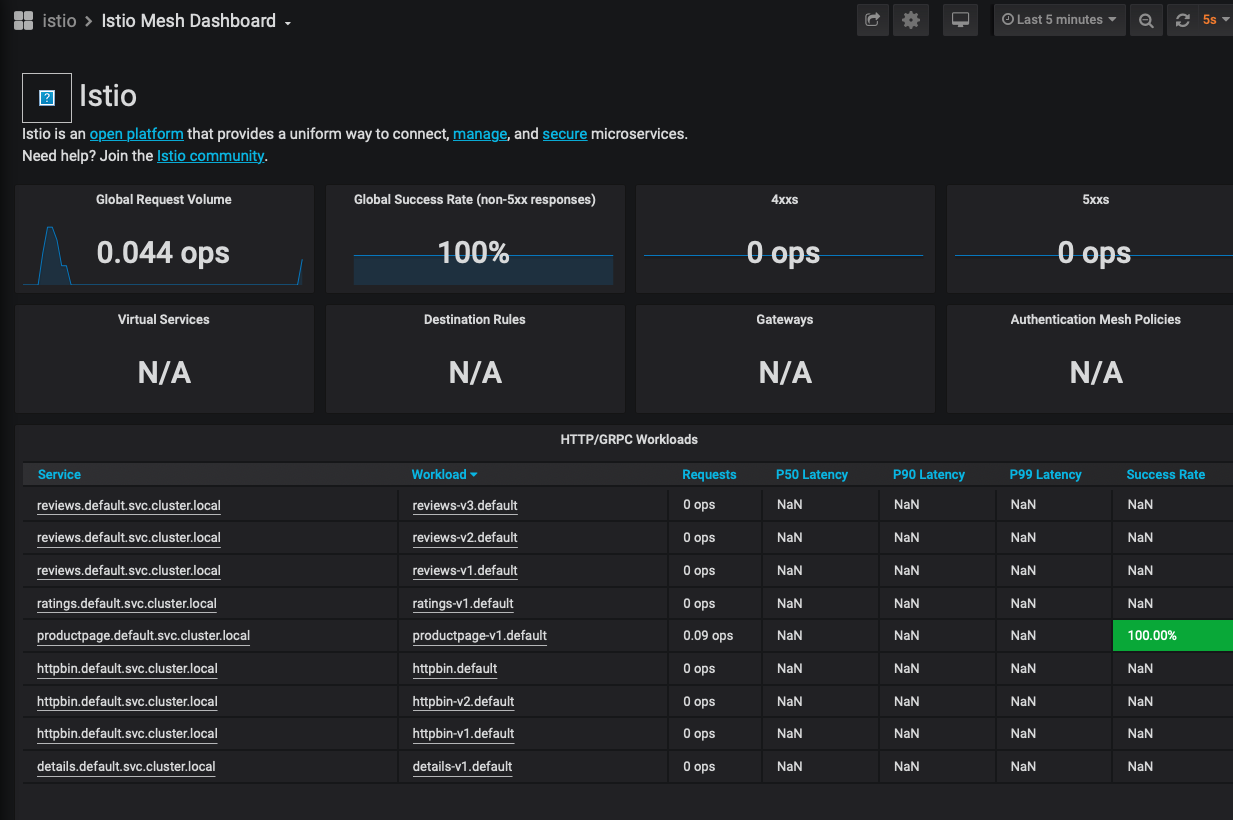Open service link in reviews-v3.default row
The image size is (1233, 820).
(129, 506)
